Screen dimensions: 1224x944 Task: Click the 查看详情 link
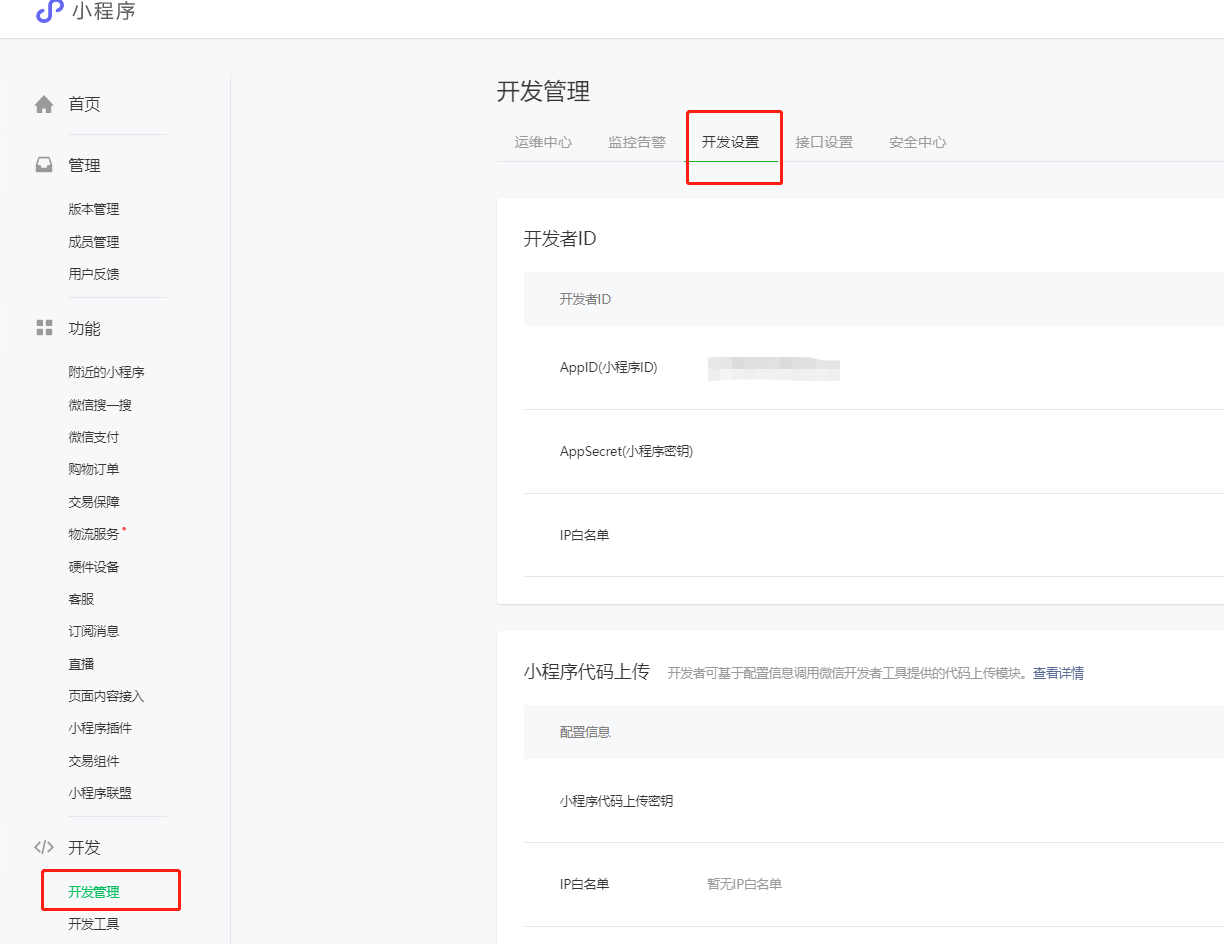coord(1058,673)
